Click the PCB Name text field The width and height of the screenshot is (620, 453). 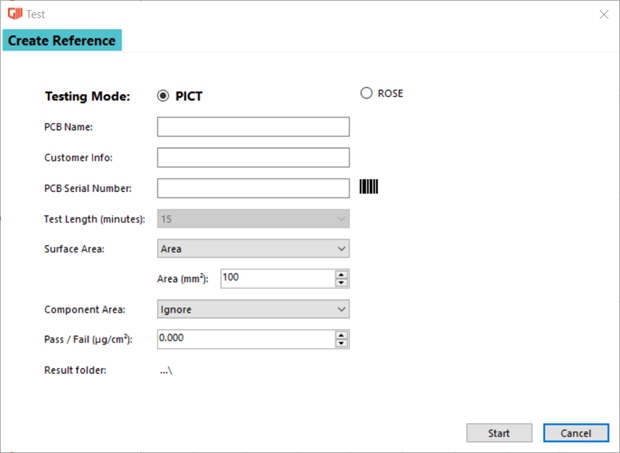coord(253,127)
